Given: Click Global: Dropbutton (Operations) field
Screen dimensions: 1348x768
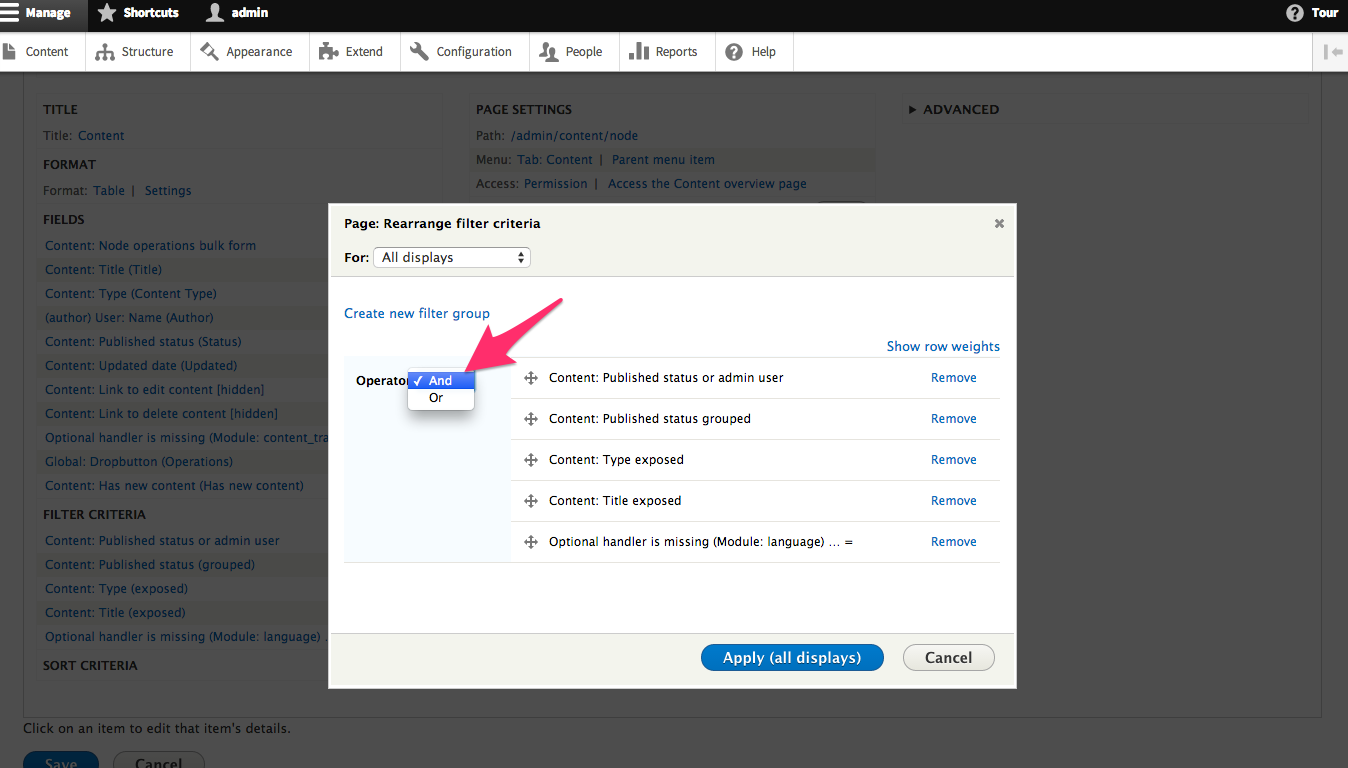Looking at the screenshot, I should point(139,462).
